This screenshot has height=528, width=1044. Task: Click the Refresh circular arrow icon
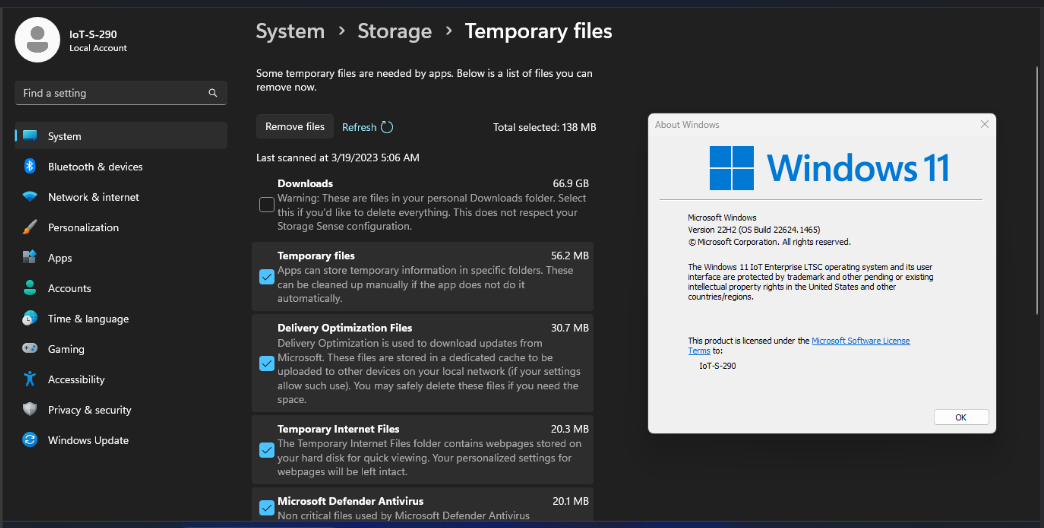(x=387, y=127)
